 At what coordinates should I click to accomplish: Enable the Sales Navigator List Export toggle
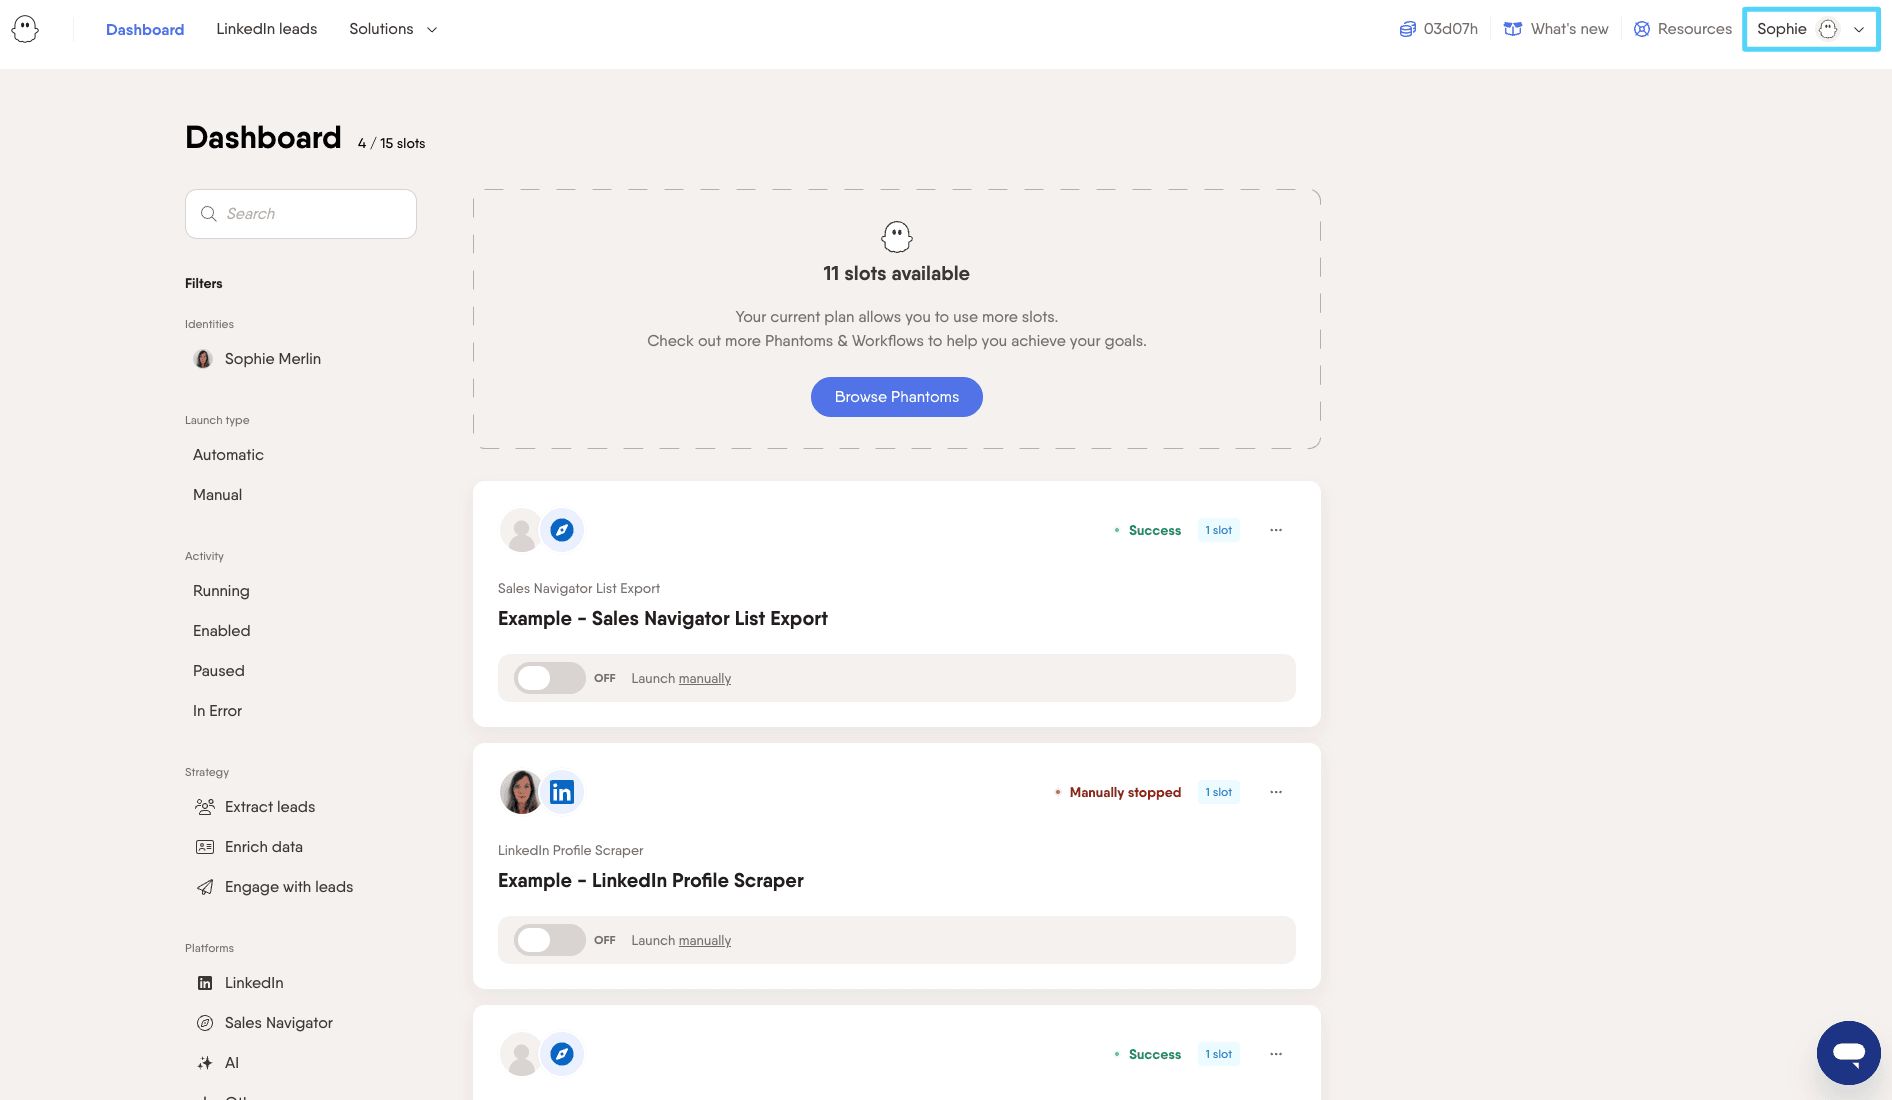click(549, 678)
